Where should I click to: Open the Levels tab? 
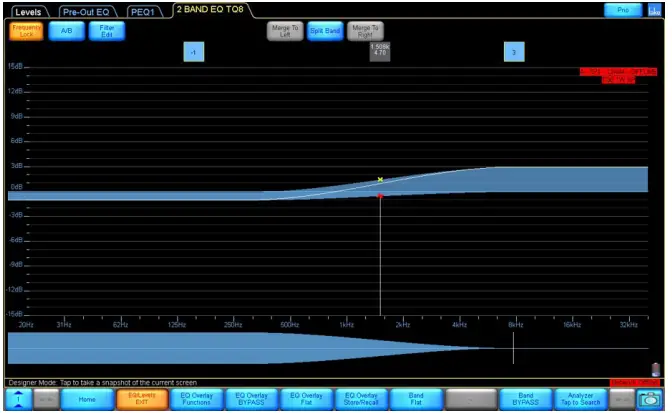(x=28, y=12)
